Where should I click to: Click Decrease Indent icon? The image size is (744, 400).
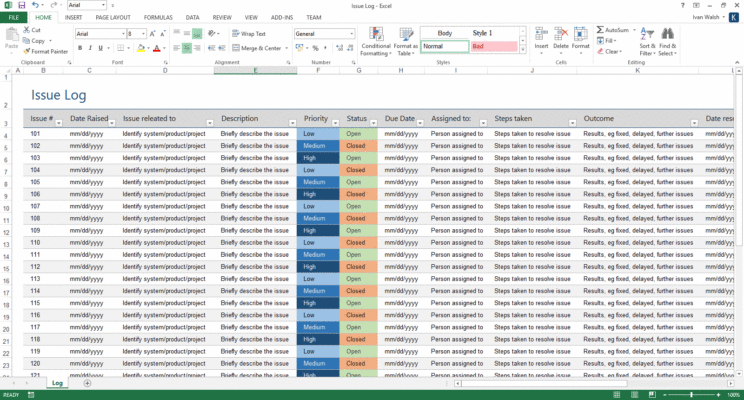click(211, 48)
